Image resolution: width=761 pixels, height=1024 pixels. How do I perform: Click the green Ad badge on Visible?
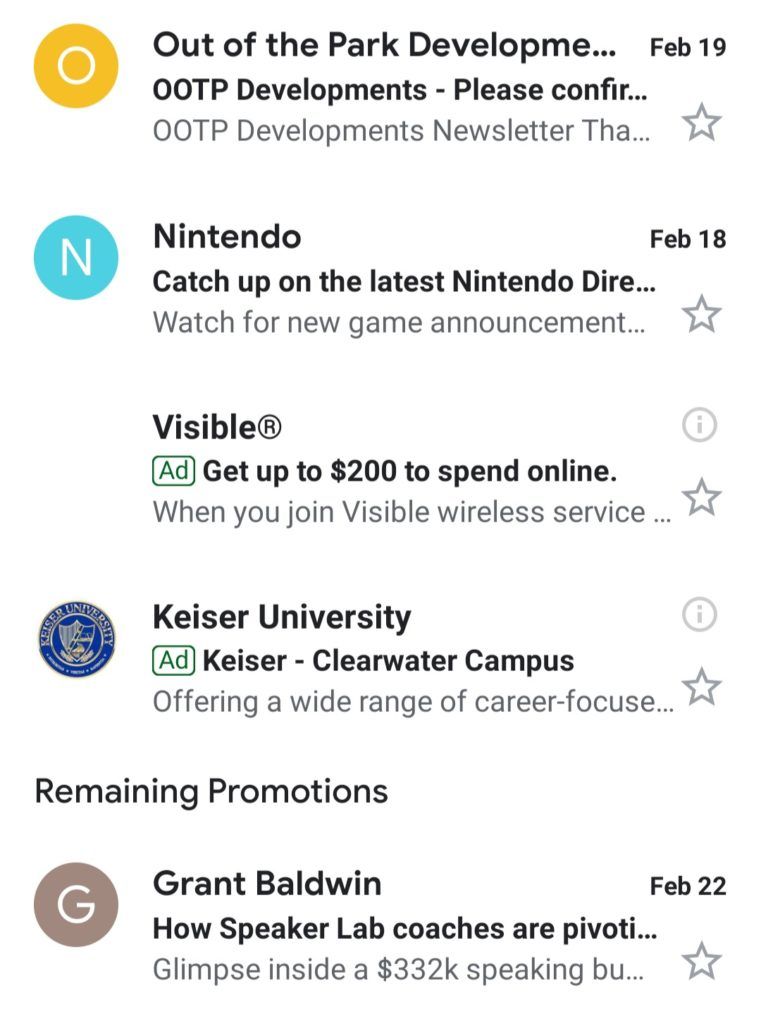tap(174, 471)
